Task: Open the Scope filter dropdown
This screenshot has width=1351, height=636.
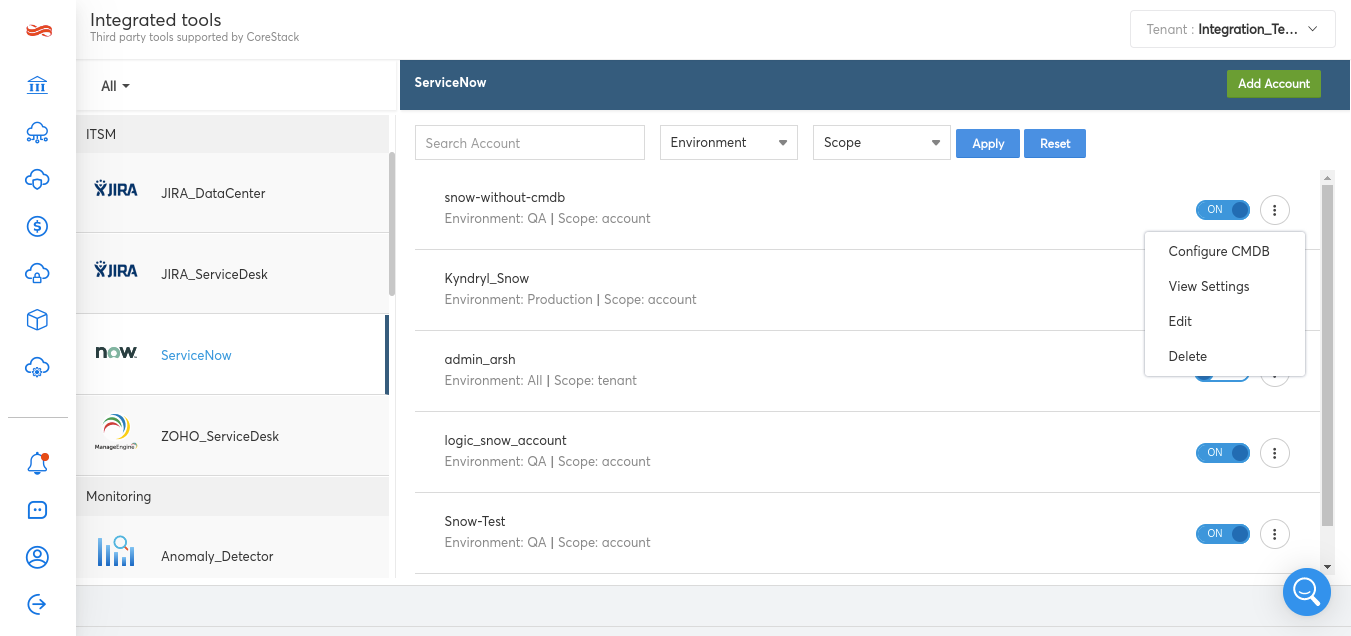Action: coord(882,142)
